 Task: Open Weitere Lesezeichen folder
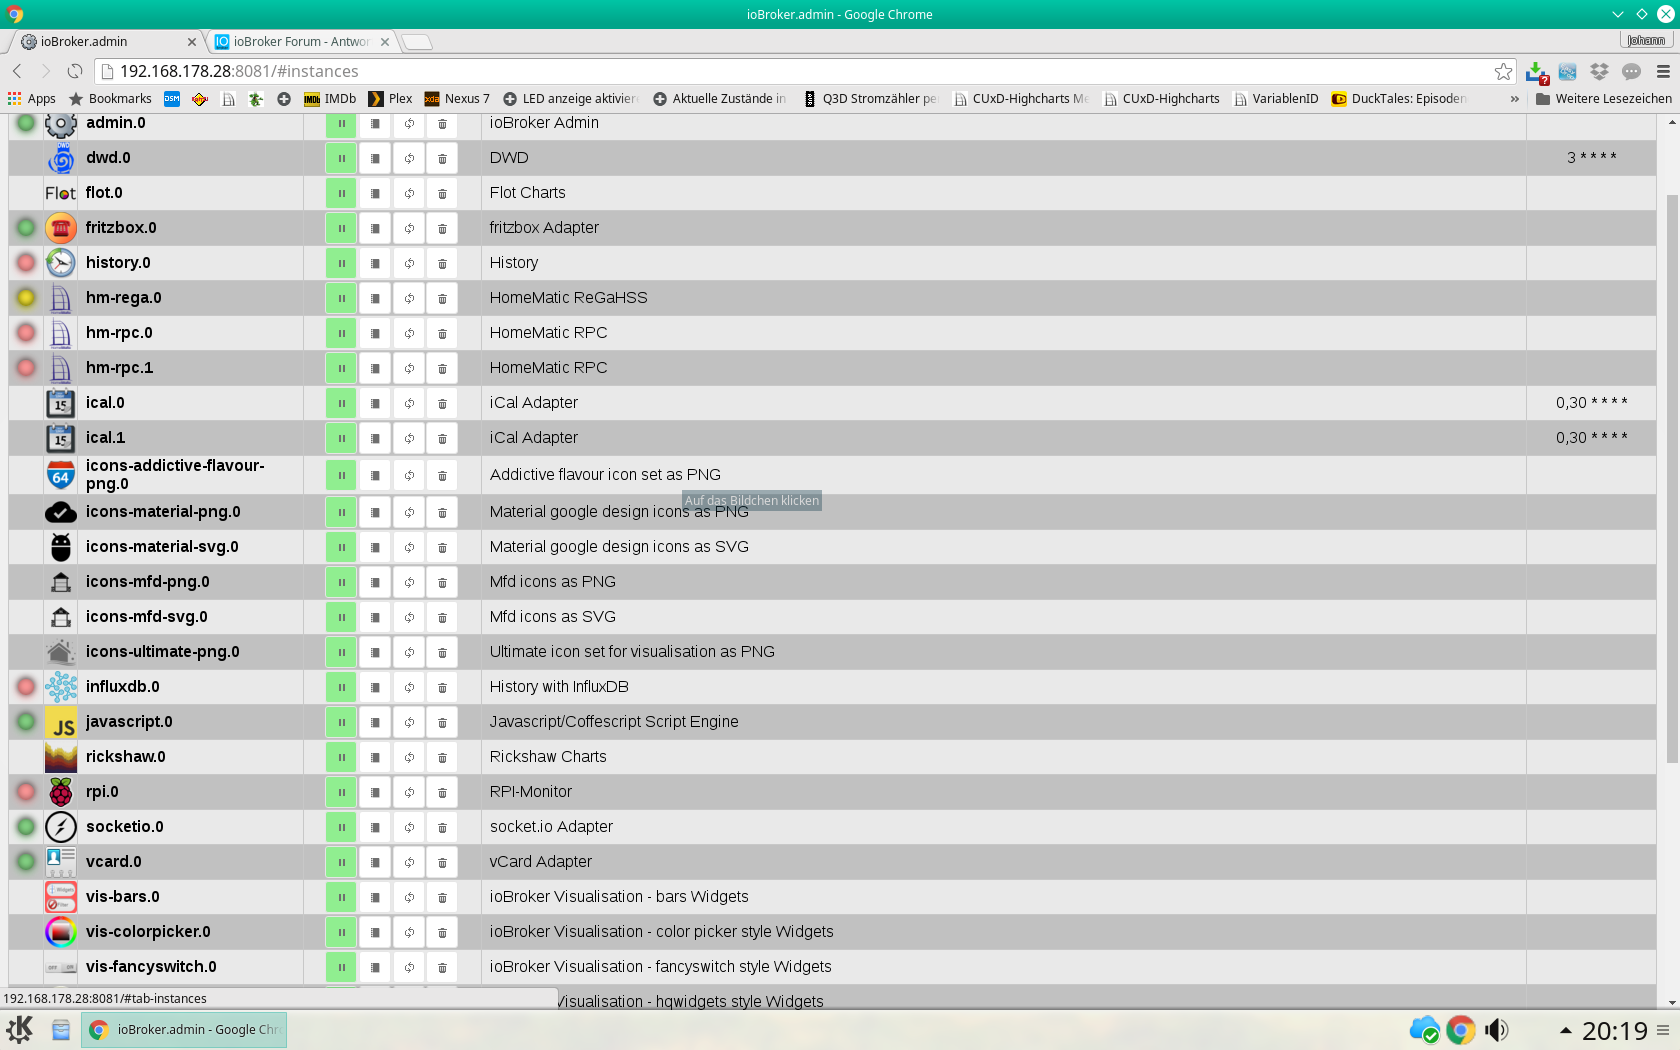click(x=1603, y=98)
